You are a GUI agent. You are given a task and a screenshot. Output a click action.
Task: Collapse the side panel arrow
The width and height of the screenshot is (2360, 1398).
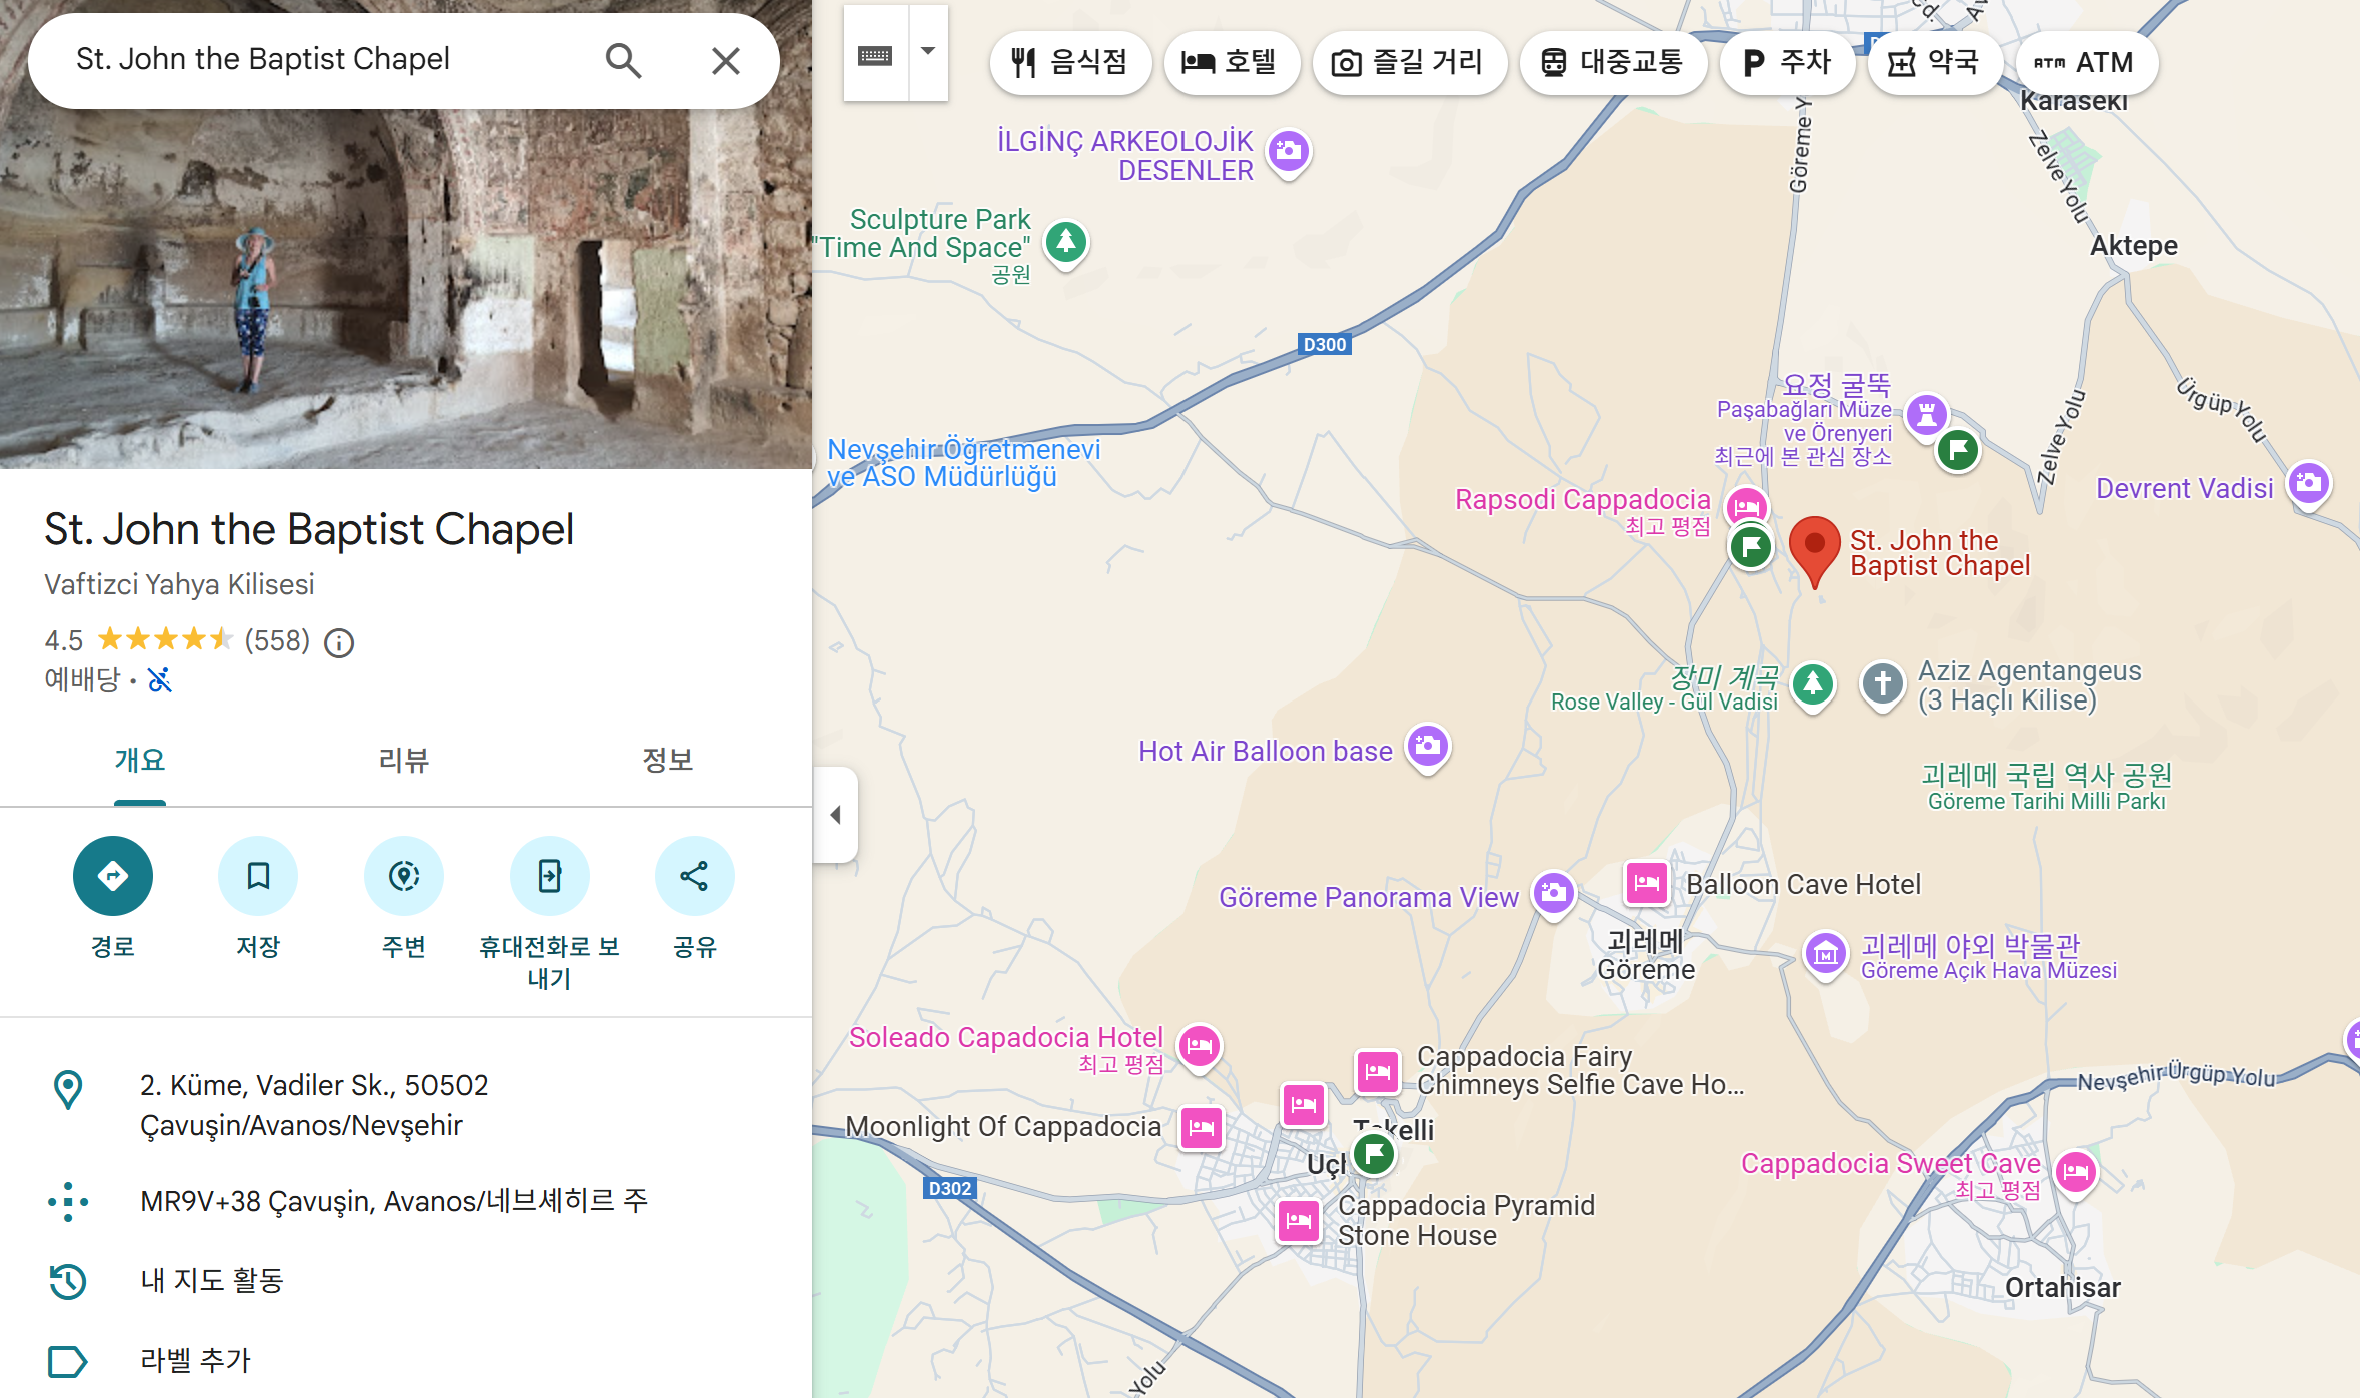point(836,815)
